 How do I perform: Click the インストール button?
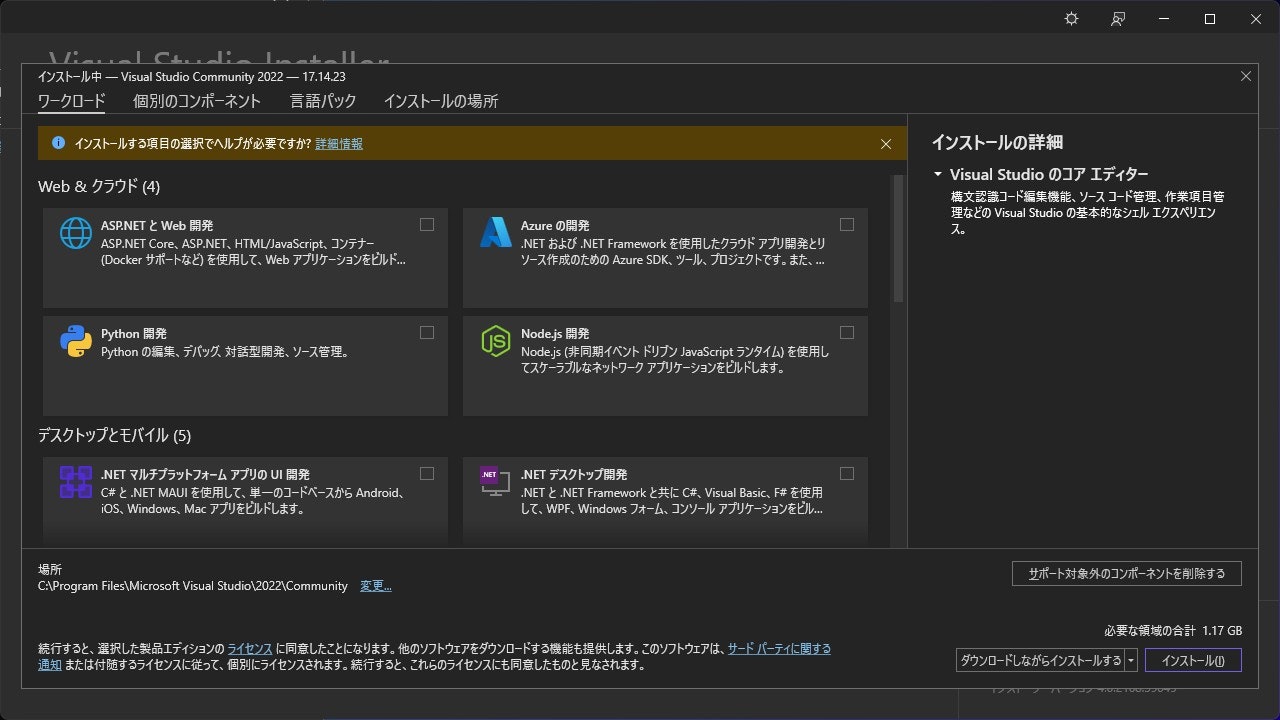1192,660
